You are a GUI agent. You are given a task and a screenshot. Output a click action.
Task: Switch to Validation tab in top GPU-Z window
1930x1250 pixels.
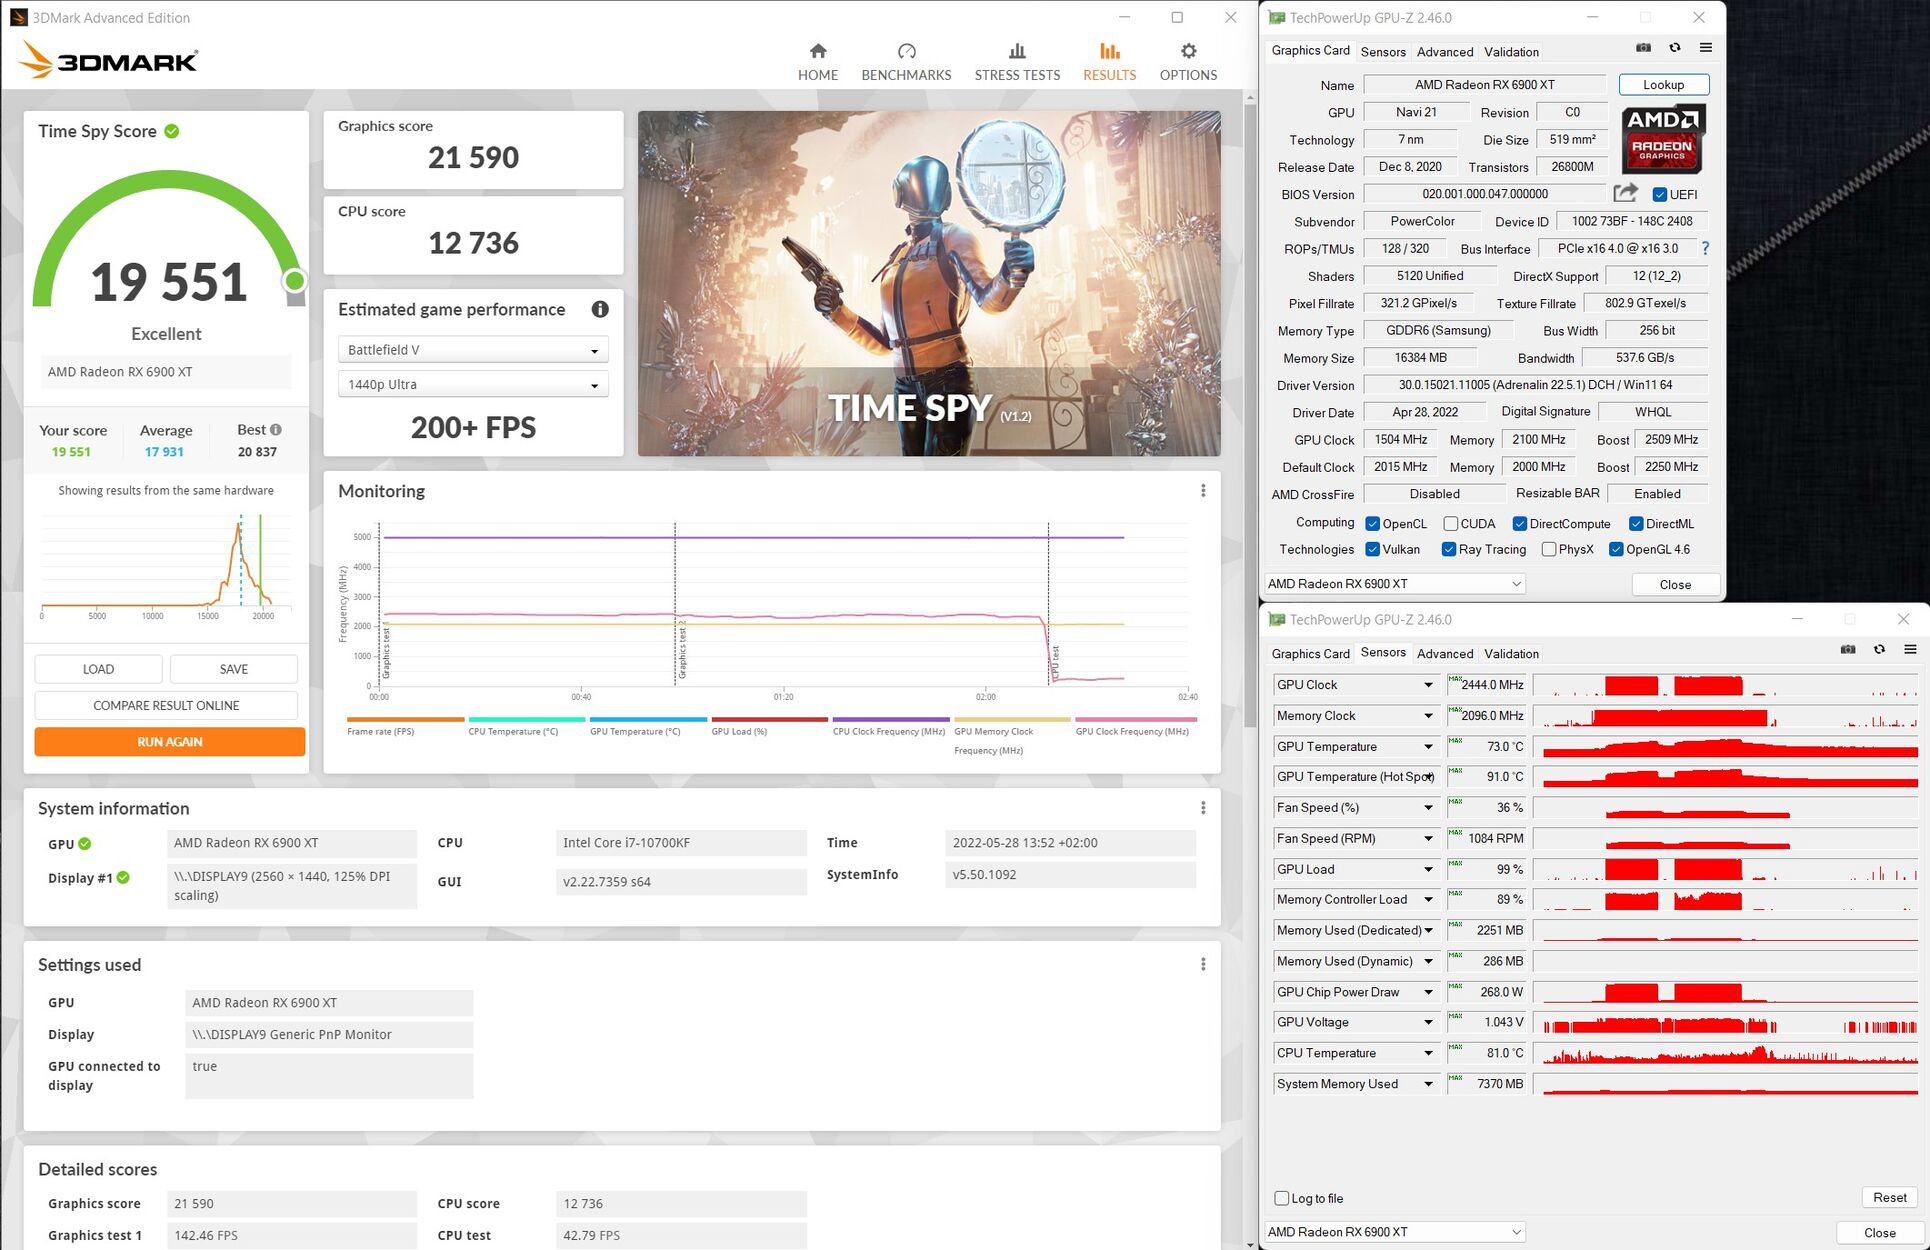pos(1511,52)
